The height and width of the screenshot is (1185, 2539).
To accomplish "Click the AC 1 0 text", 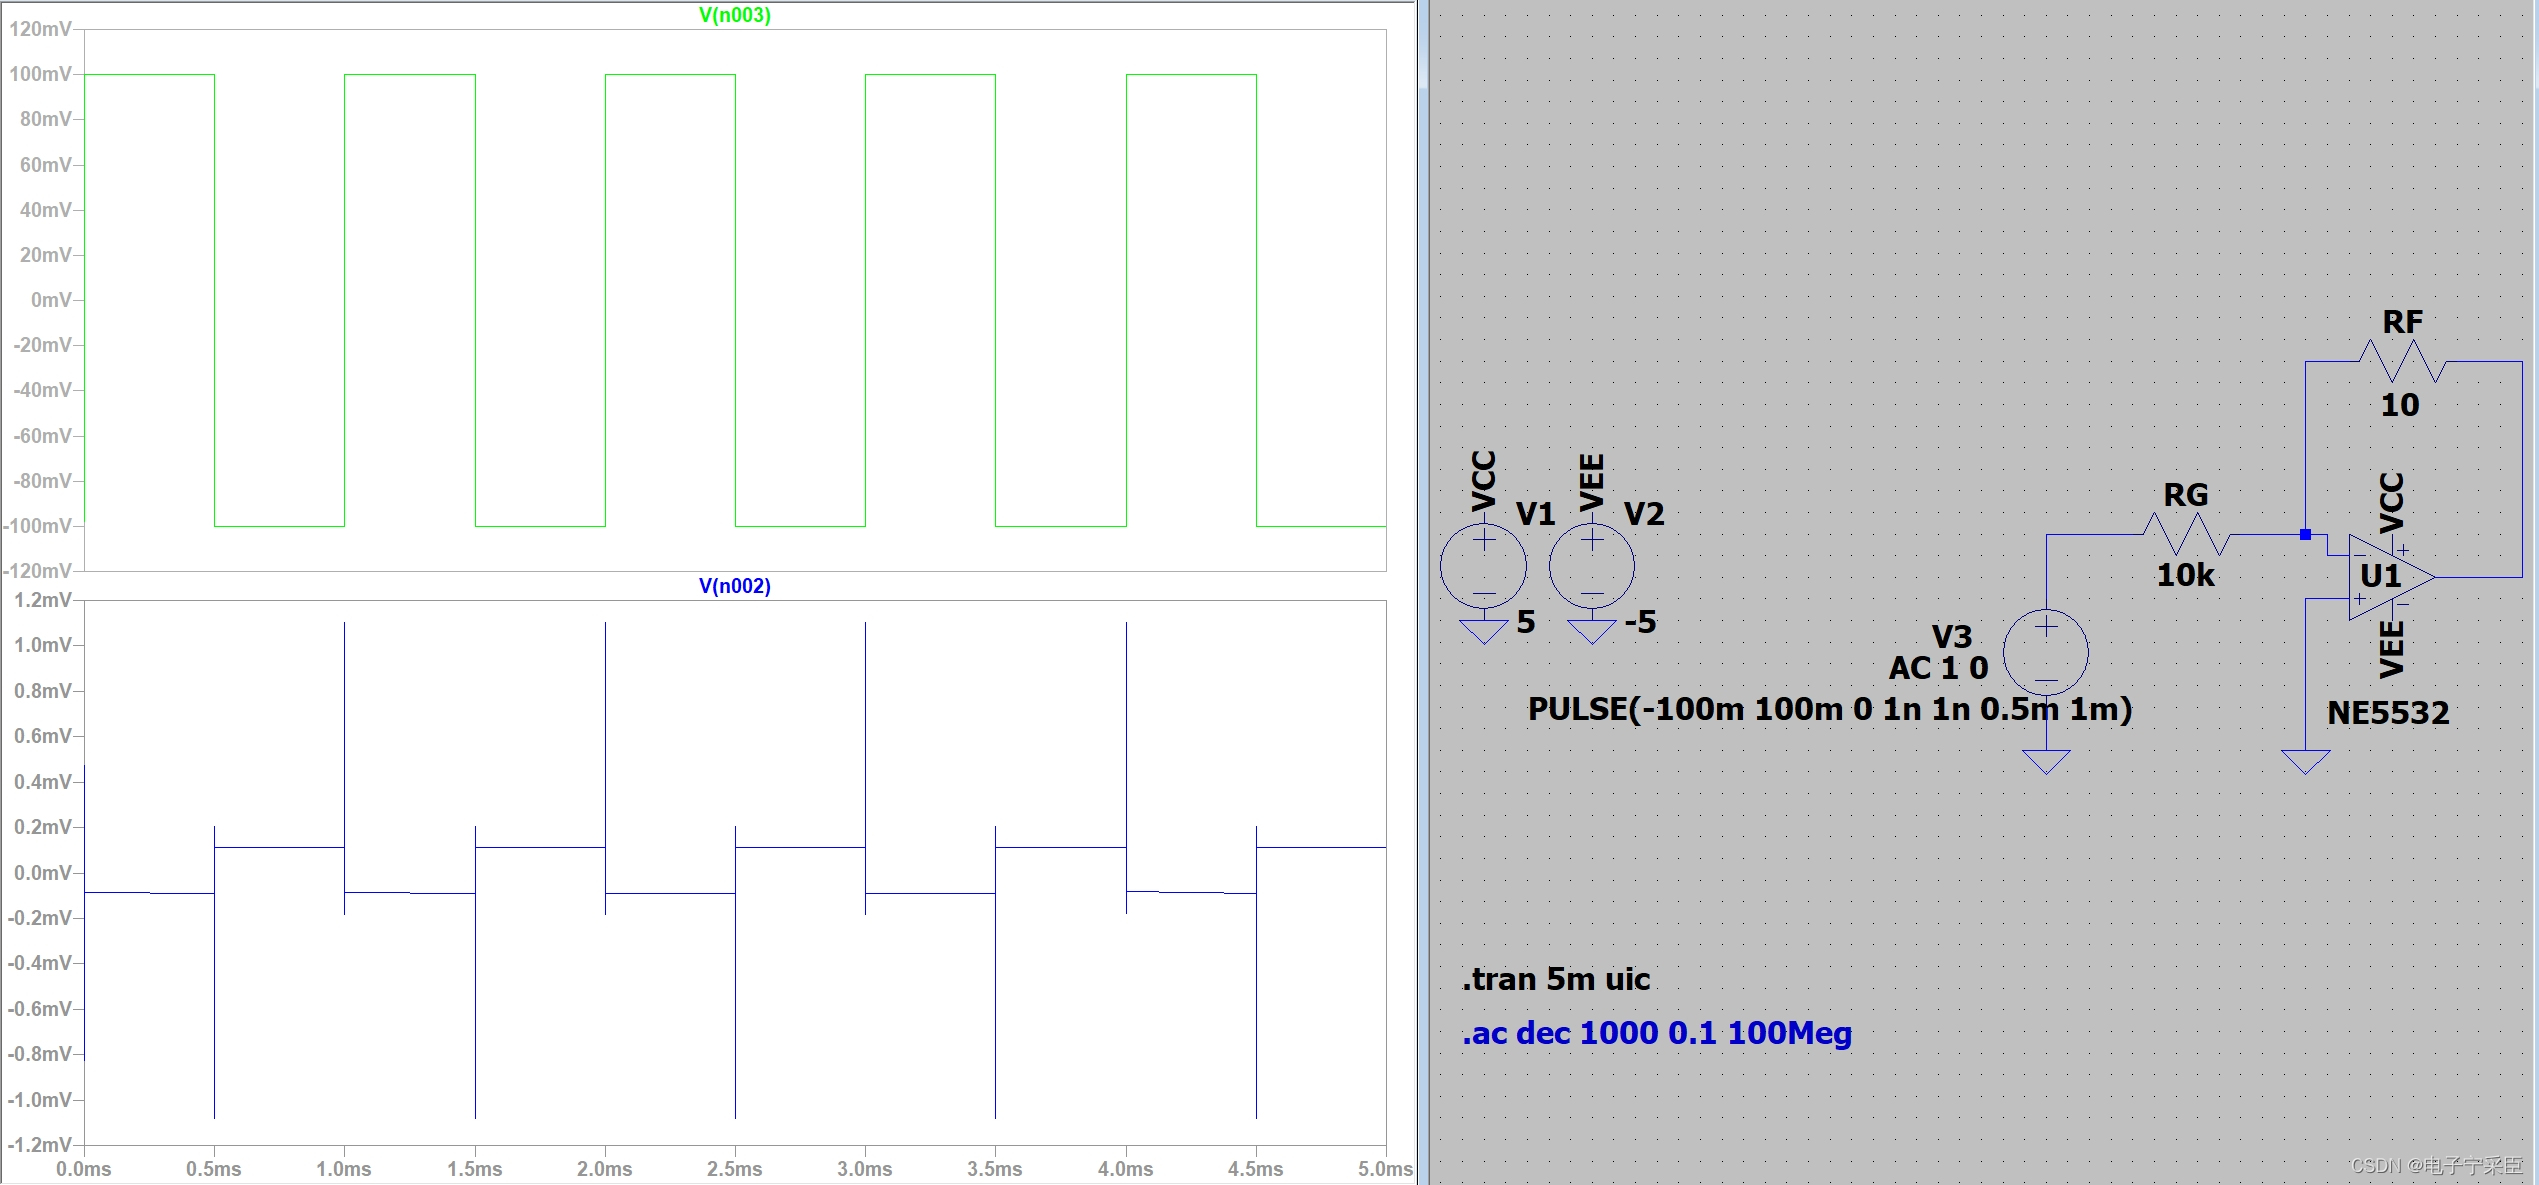I will coord(1938,668).
